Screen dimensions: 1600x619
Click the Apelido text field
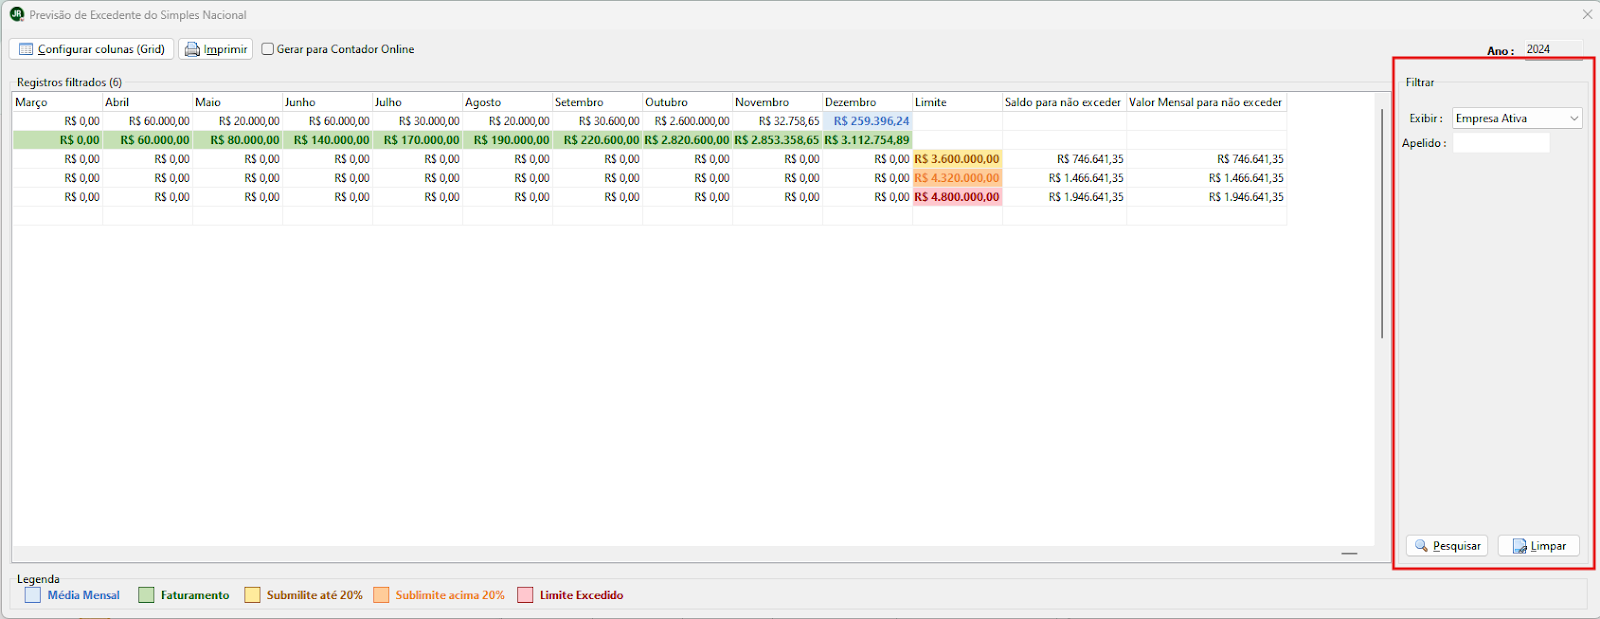pyautogui.click(x=1500, y=143)
